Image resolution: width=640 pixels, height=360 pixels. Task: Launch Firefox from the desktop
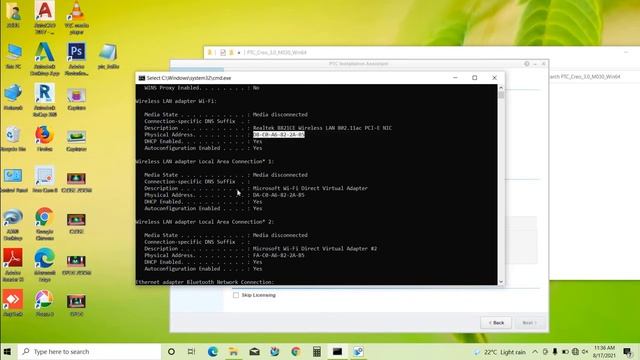pyautogui.click(x=45, y=139)
